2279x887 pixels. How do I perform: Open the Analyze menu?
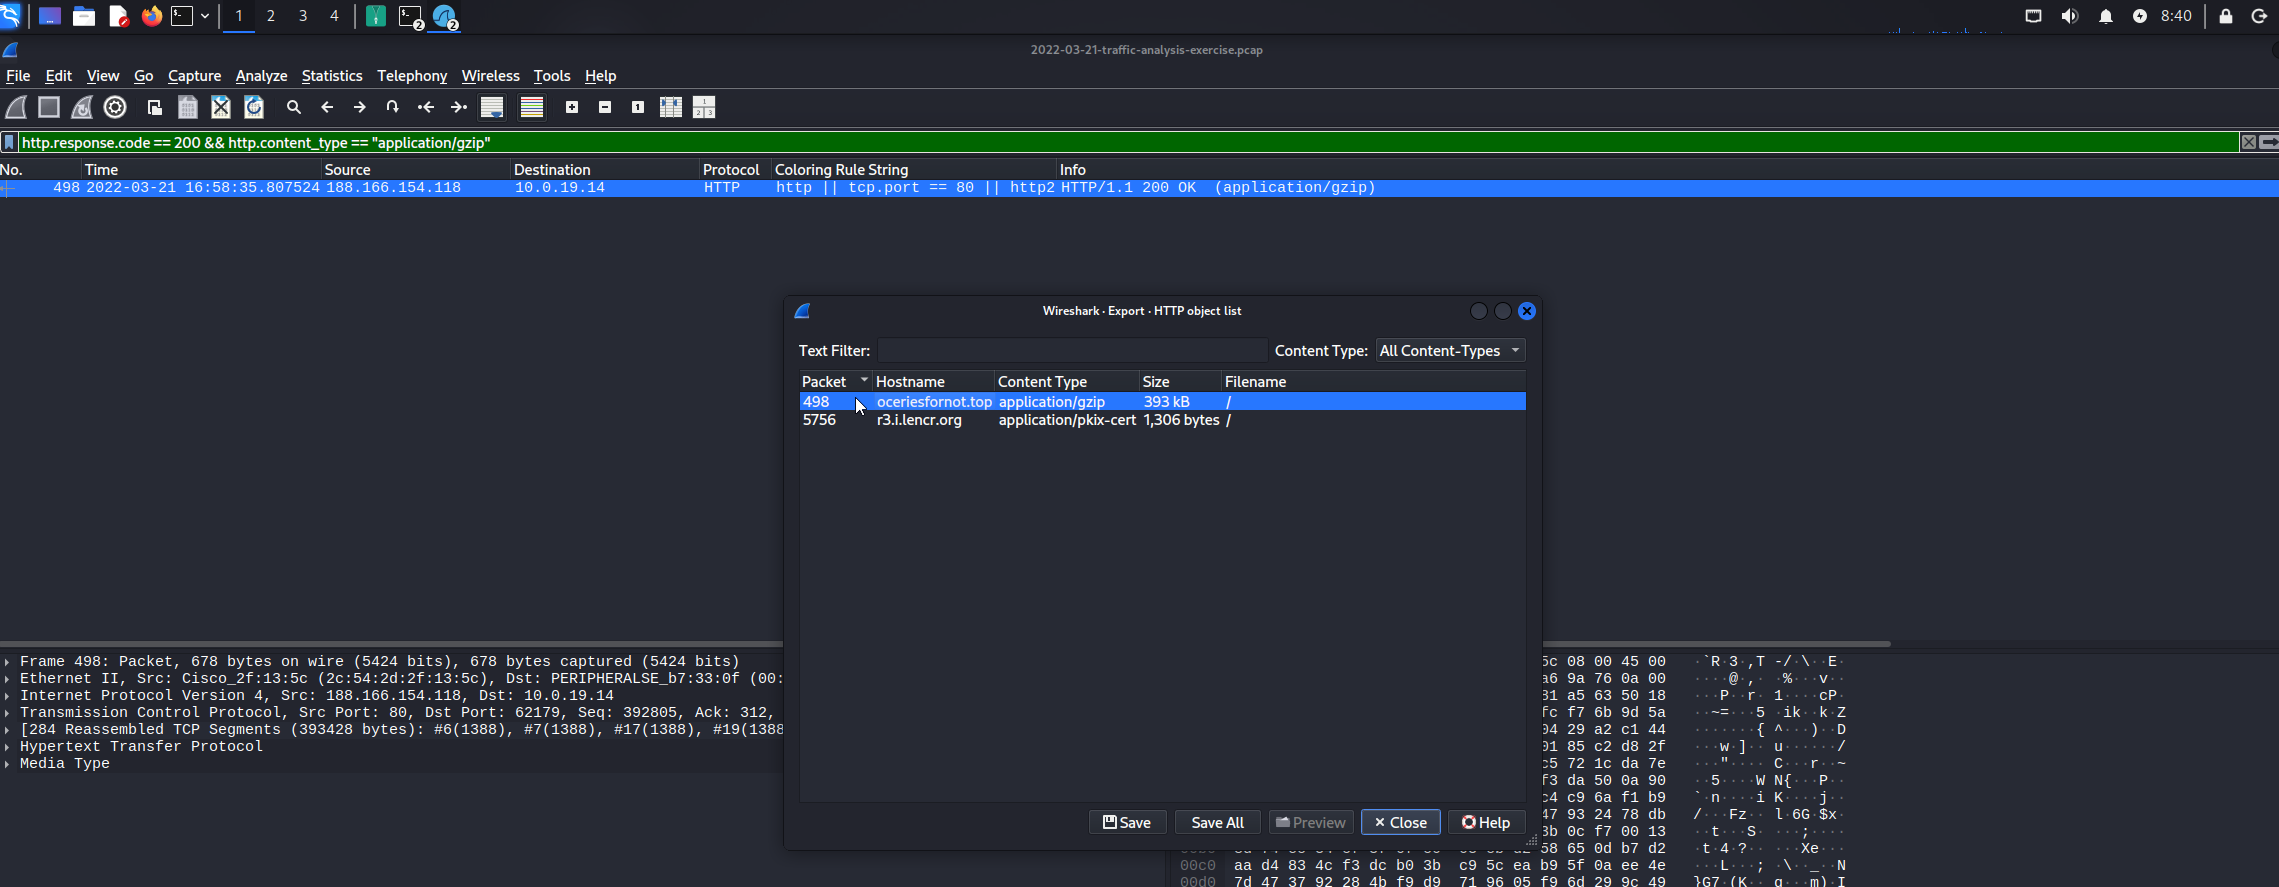tap(261, 76)
